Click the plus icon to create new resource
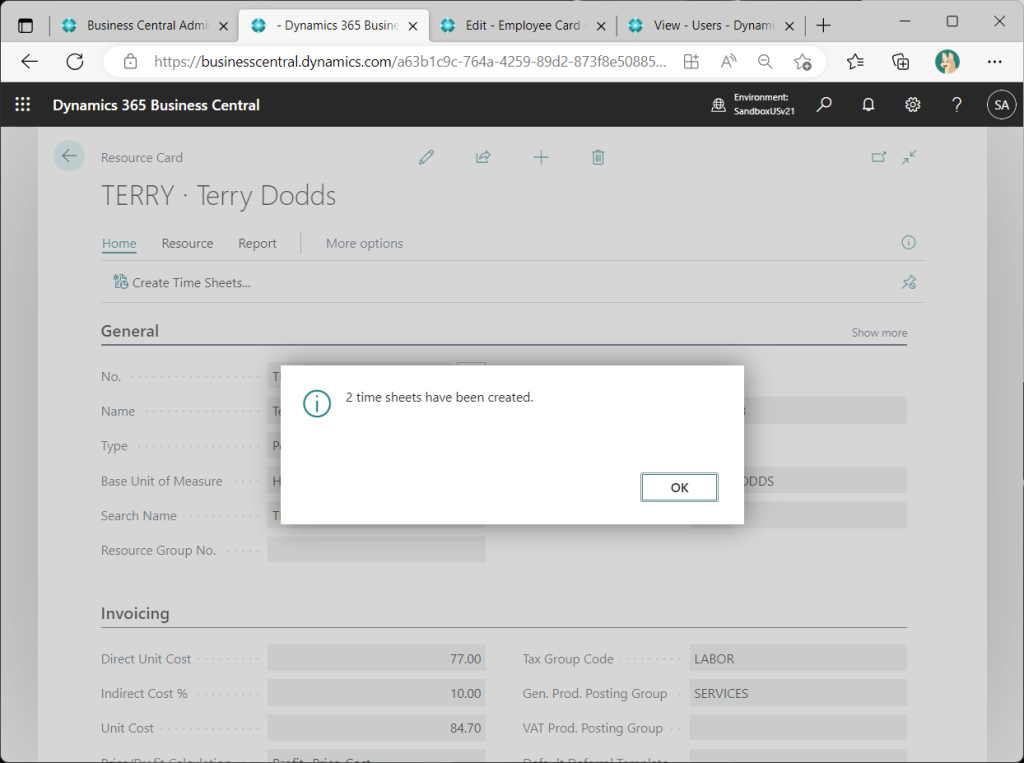This screenshot has height=763, width=1024. pyautogui.click(x=541, y=157)
